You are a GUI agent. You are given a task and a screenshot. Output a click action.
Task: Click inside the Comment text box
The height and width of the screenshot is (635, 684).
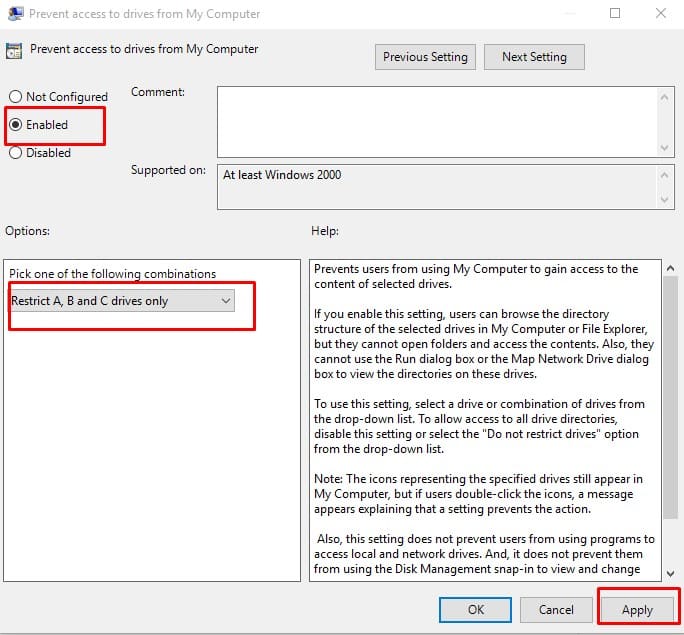[x=438, y=122]
